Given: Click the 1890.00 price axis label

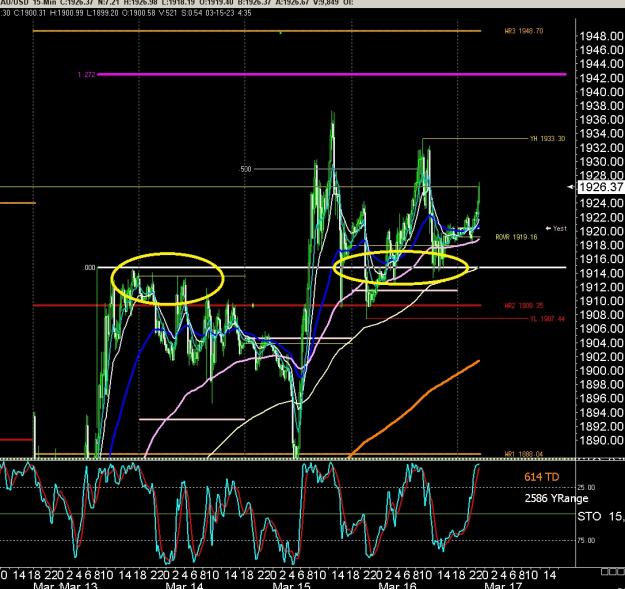Looking at the screenshot, I should click(601, 440).
